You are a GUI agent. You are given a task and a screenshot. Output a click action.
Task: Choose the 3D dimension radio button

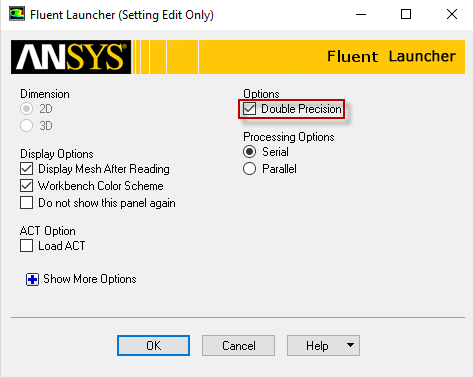[26, 126]
